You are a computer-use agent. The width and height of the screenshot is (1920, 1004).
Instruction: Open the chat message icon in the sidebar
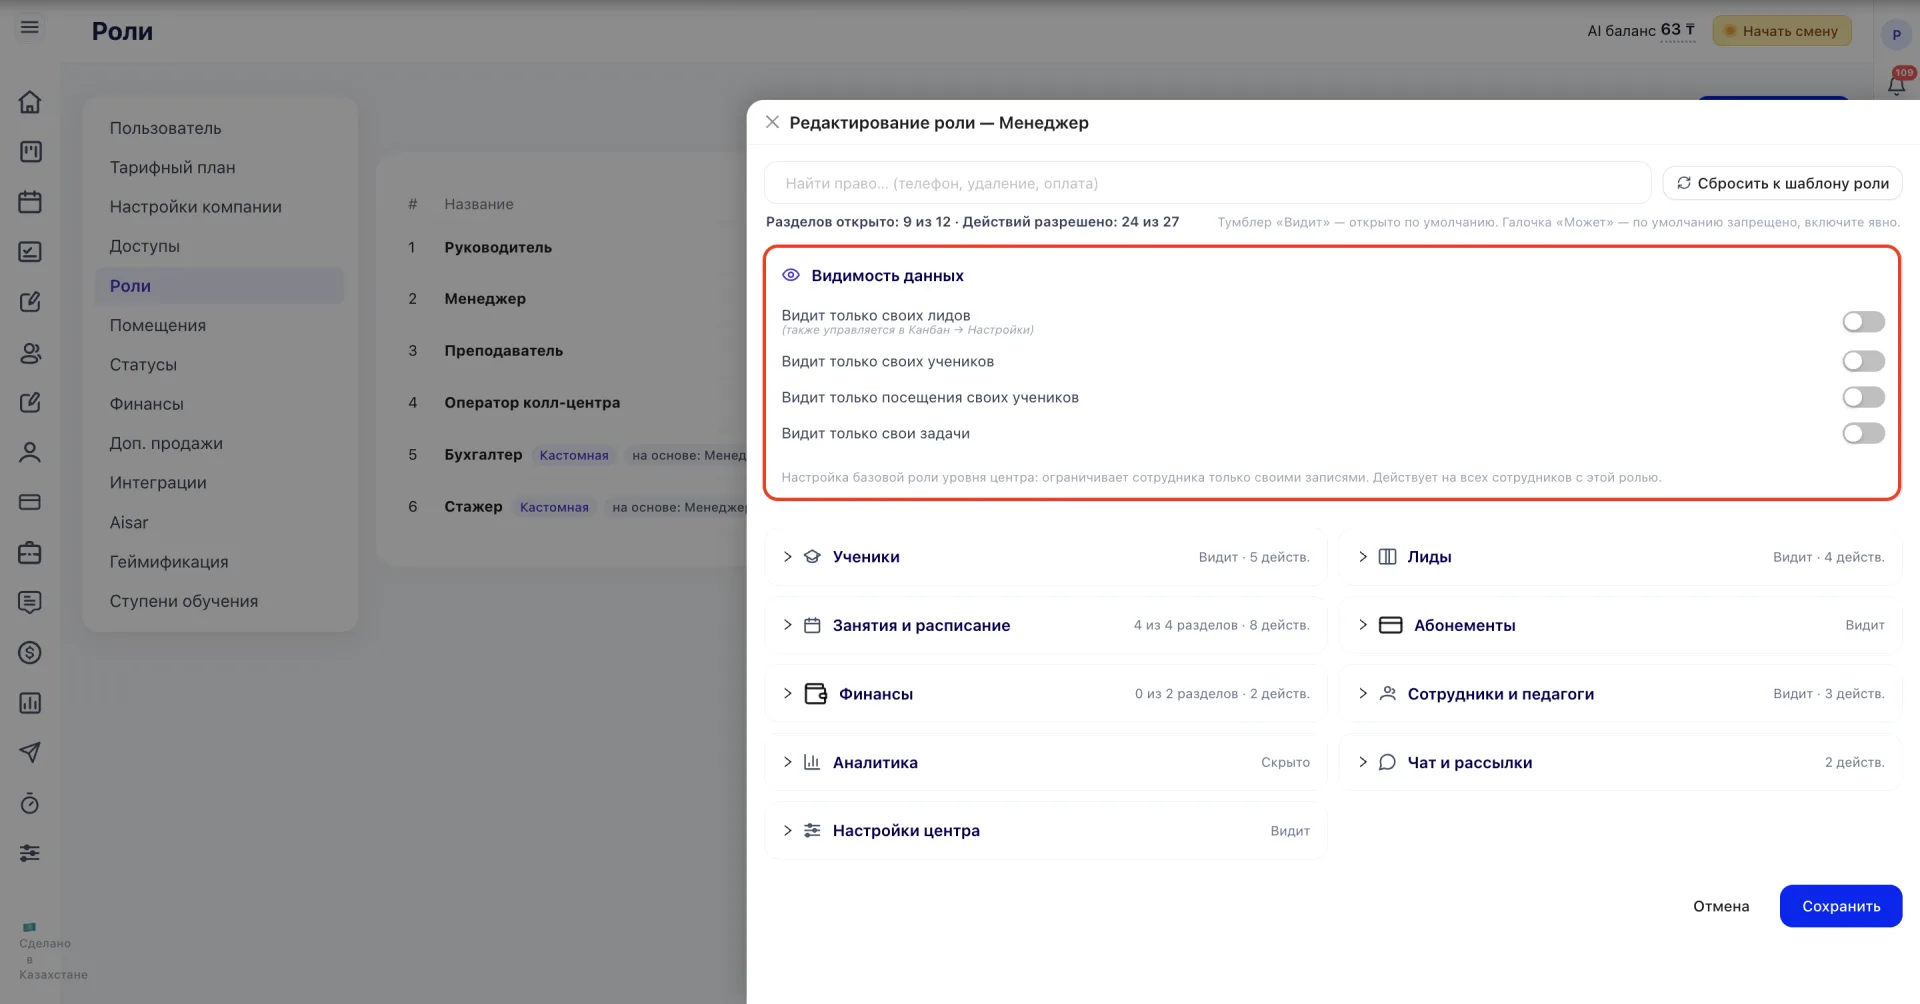30,602
